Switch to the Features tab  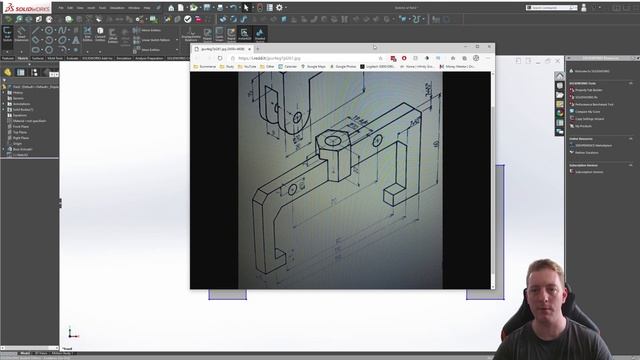tap(8, 58)
